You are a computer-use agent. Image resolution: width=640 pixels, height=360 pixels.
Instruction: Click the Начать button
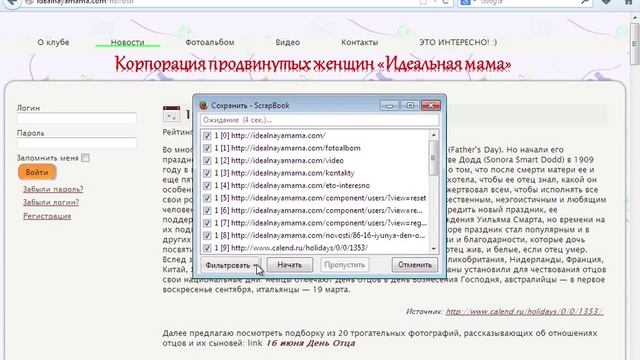click(290, 265)
